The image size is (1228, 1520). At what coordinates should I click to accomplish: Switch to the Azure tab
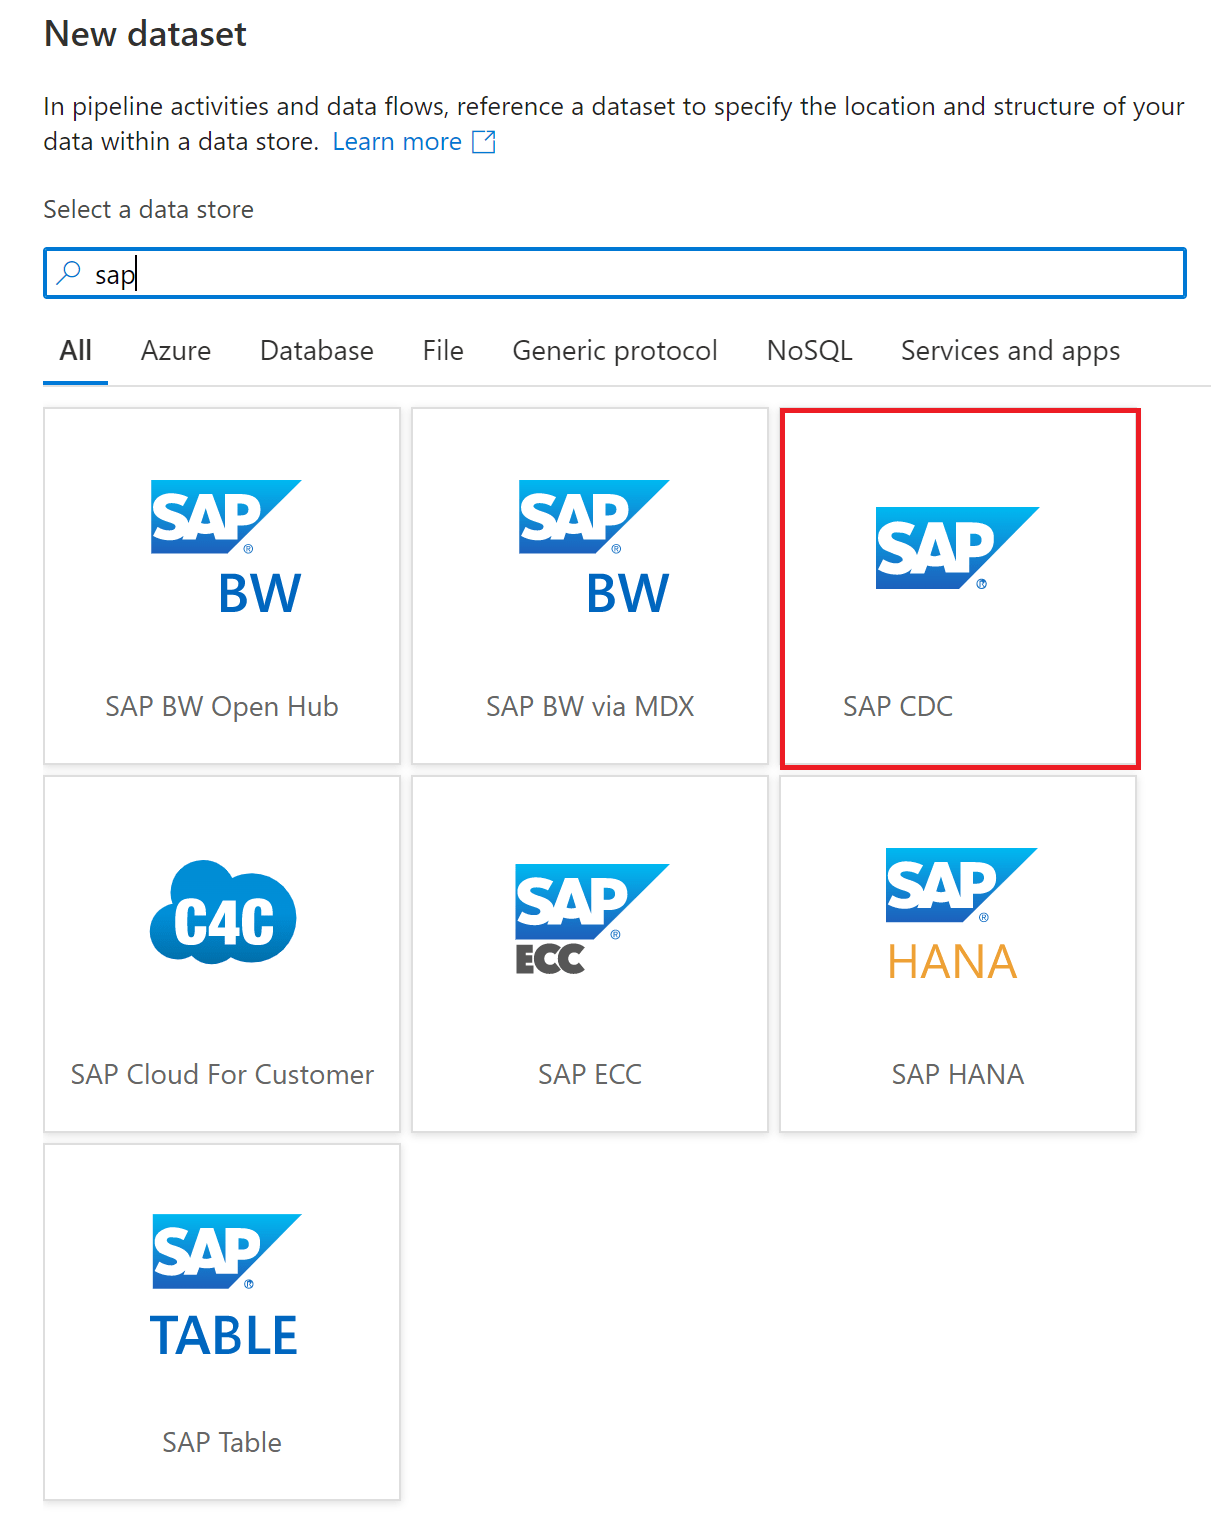(x=175, y=351)
